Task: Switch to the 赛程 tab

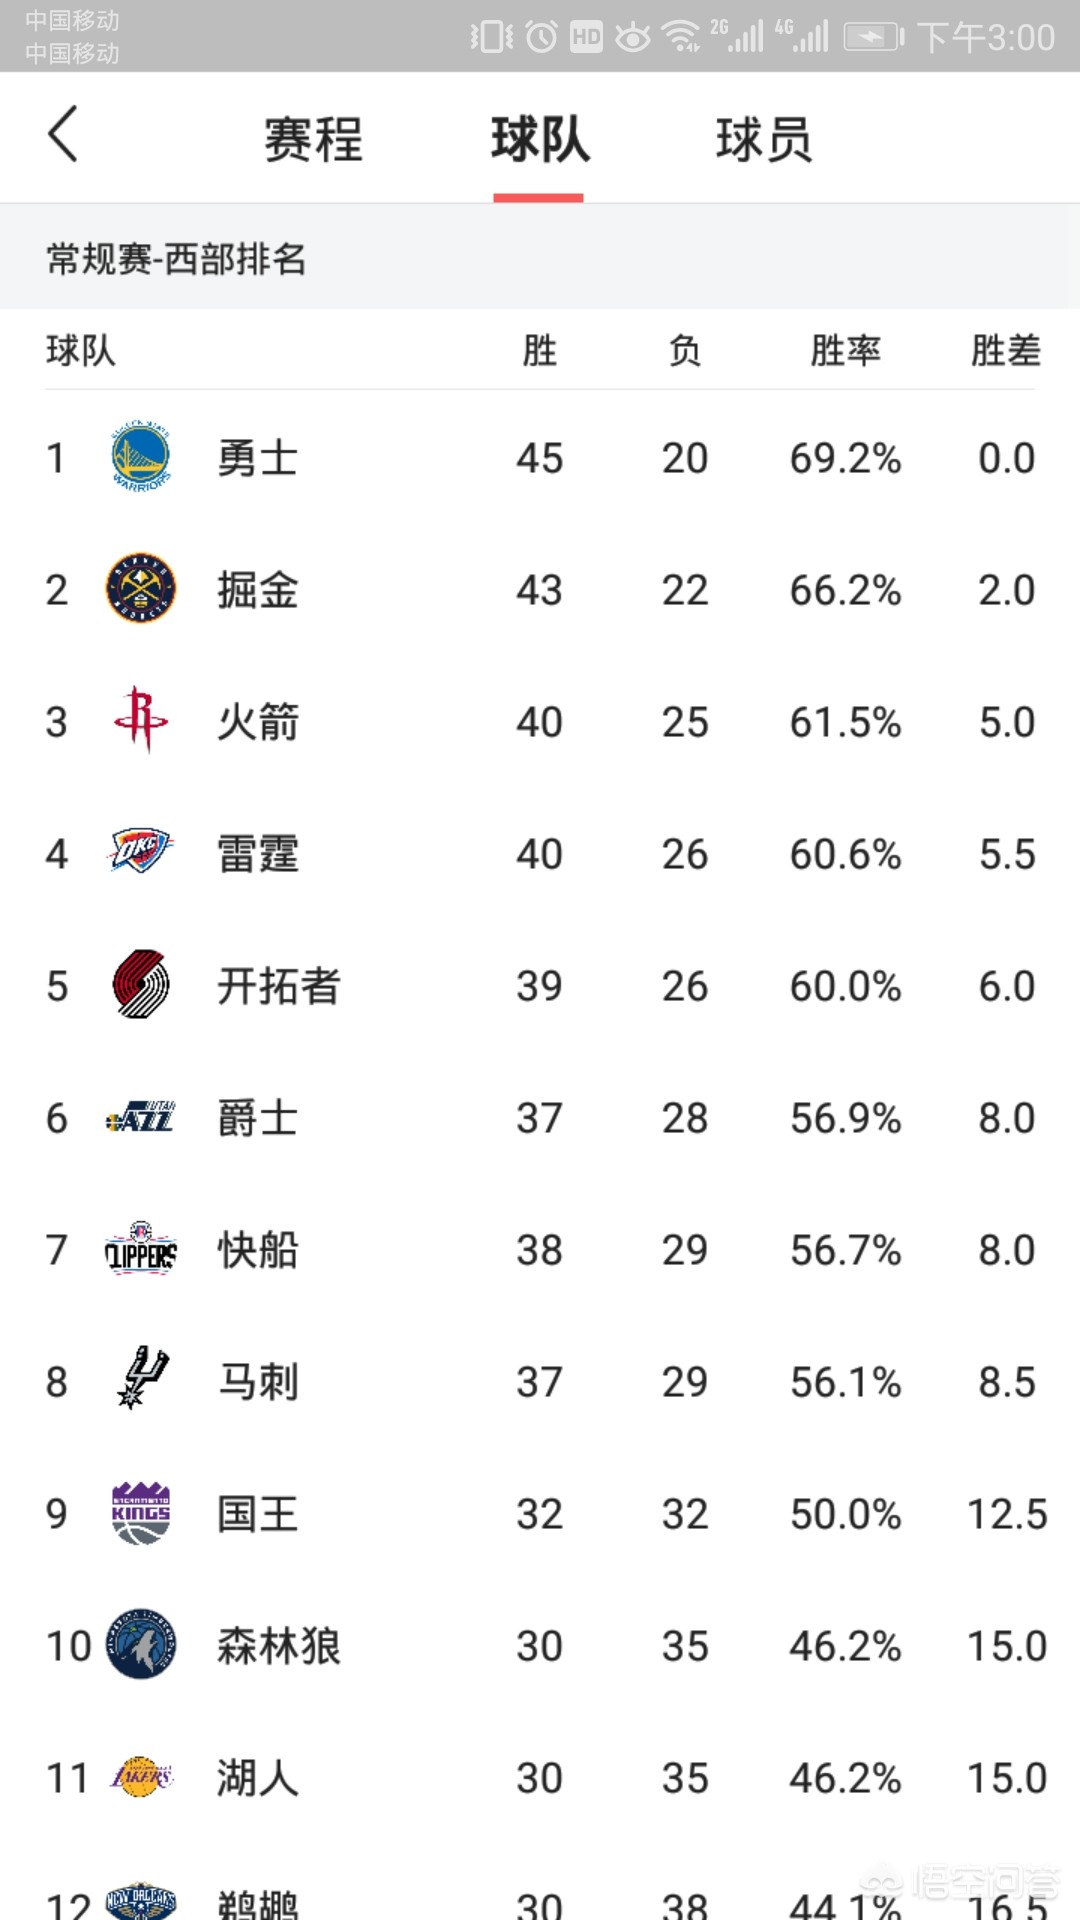Action: click(313, 139)
